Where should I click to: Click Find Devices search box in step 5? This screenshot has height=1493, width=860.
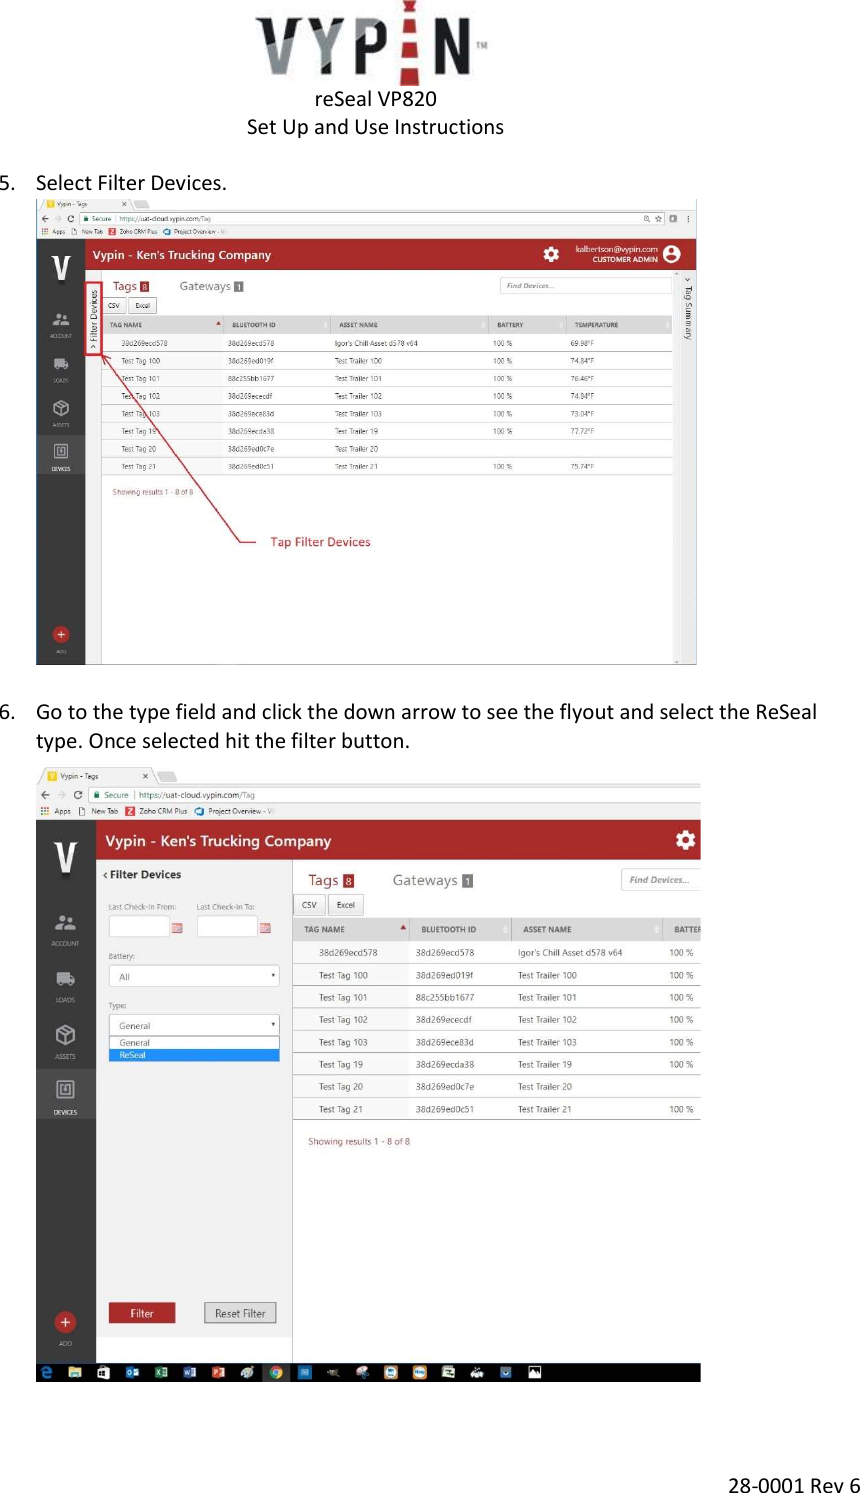pos(586,286)
